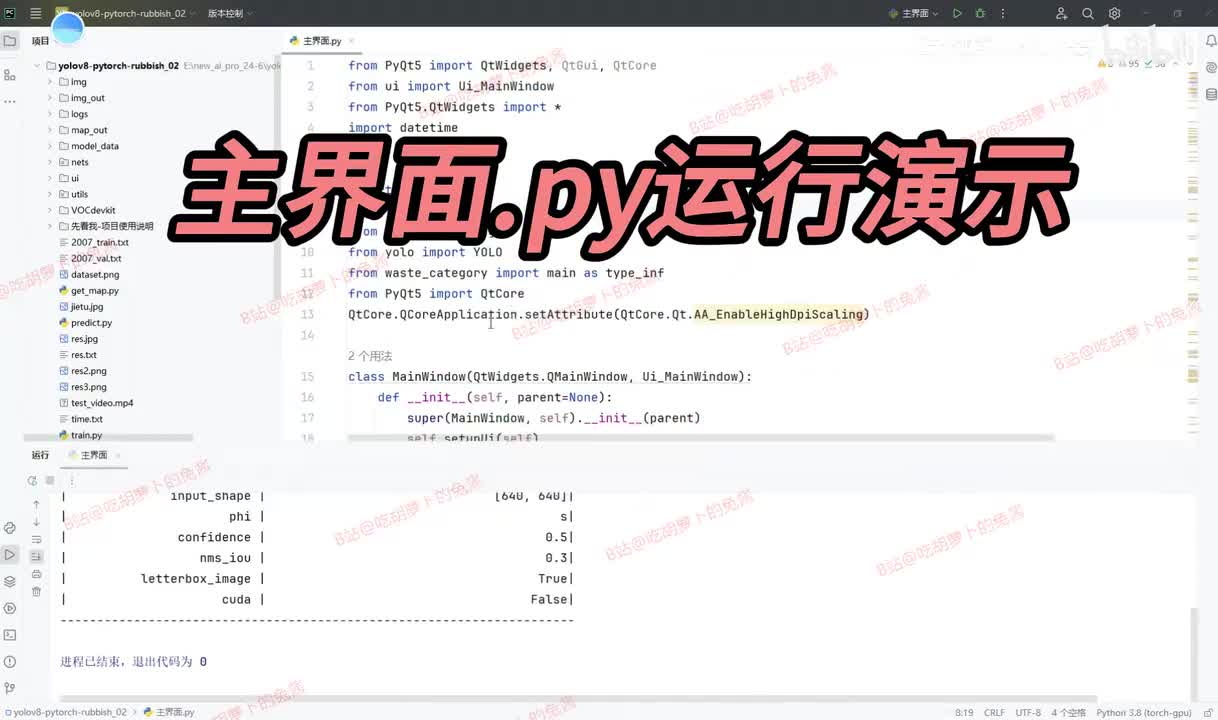Open Search Everywhere magnifier
Image resolution: width=1218 pixels, height=720 pixels.
(x=1088, y=14)
